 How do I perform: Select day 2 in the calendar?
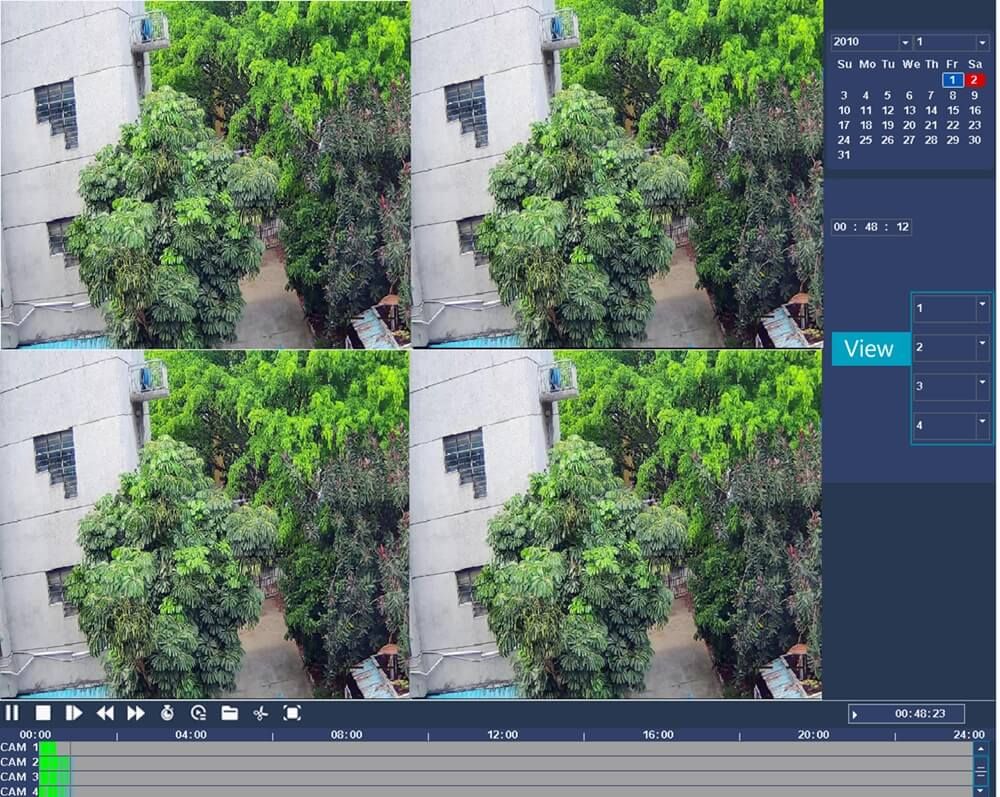(x=974, y=80)
